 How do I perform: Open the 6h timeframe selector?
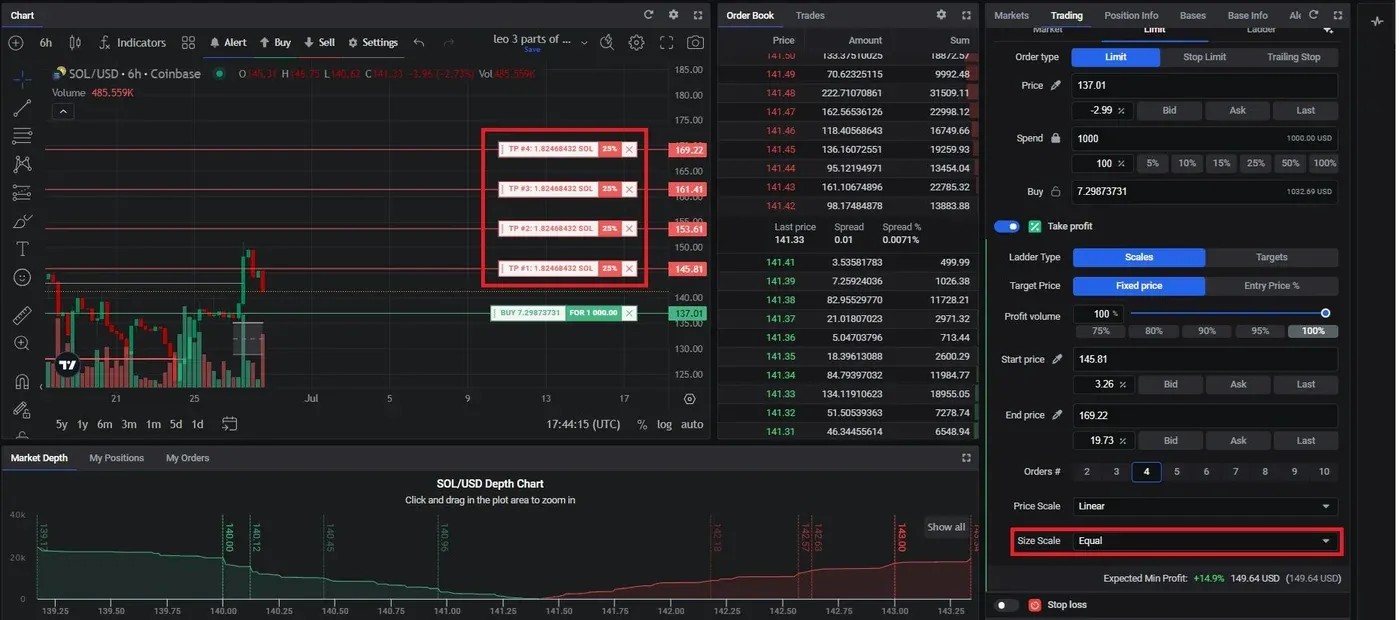pos(46,43)
